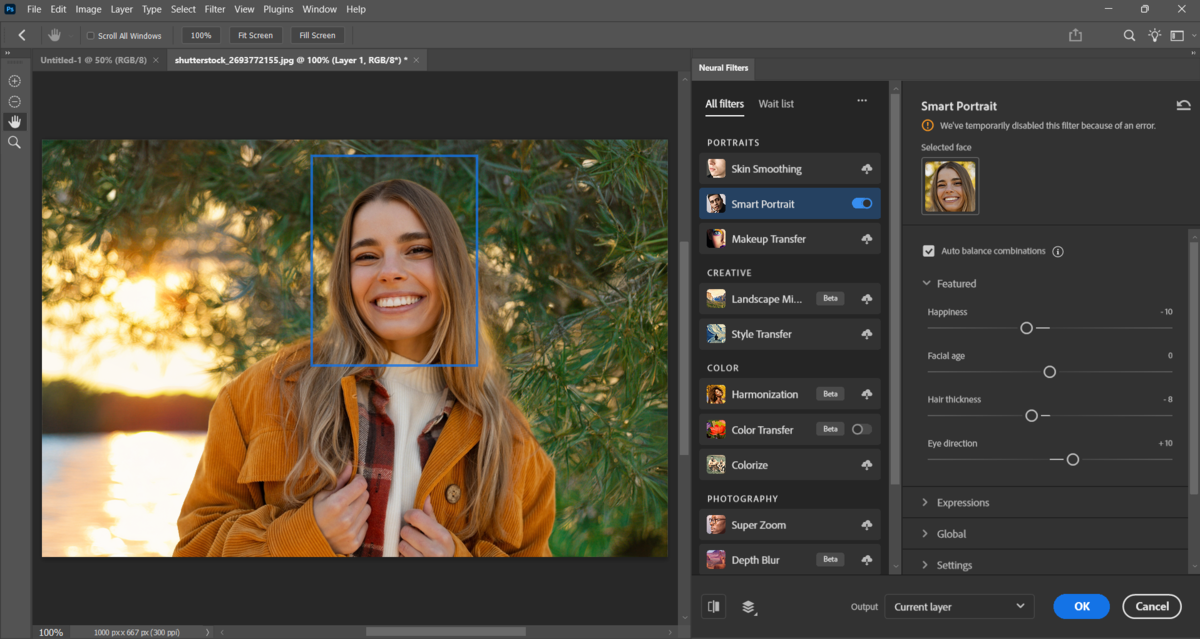The height and width of the screenshot is (639, 1200).
Task: Close the shutterstock_2693772155.jpg tab
Action: pos(417,60)
